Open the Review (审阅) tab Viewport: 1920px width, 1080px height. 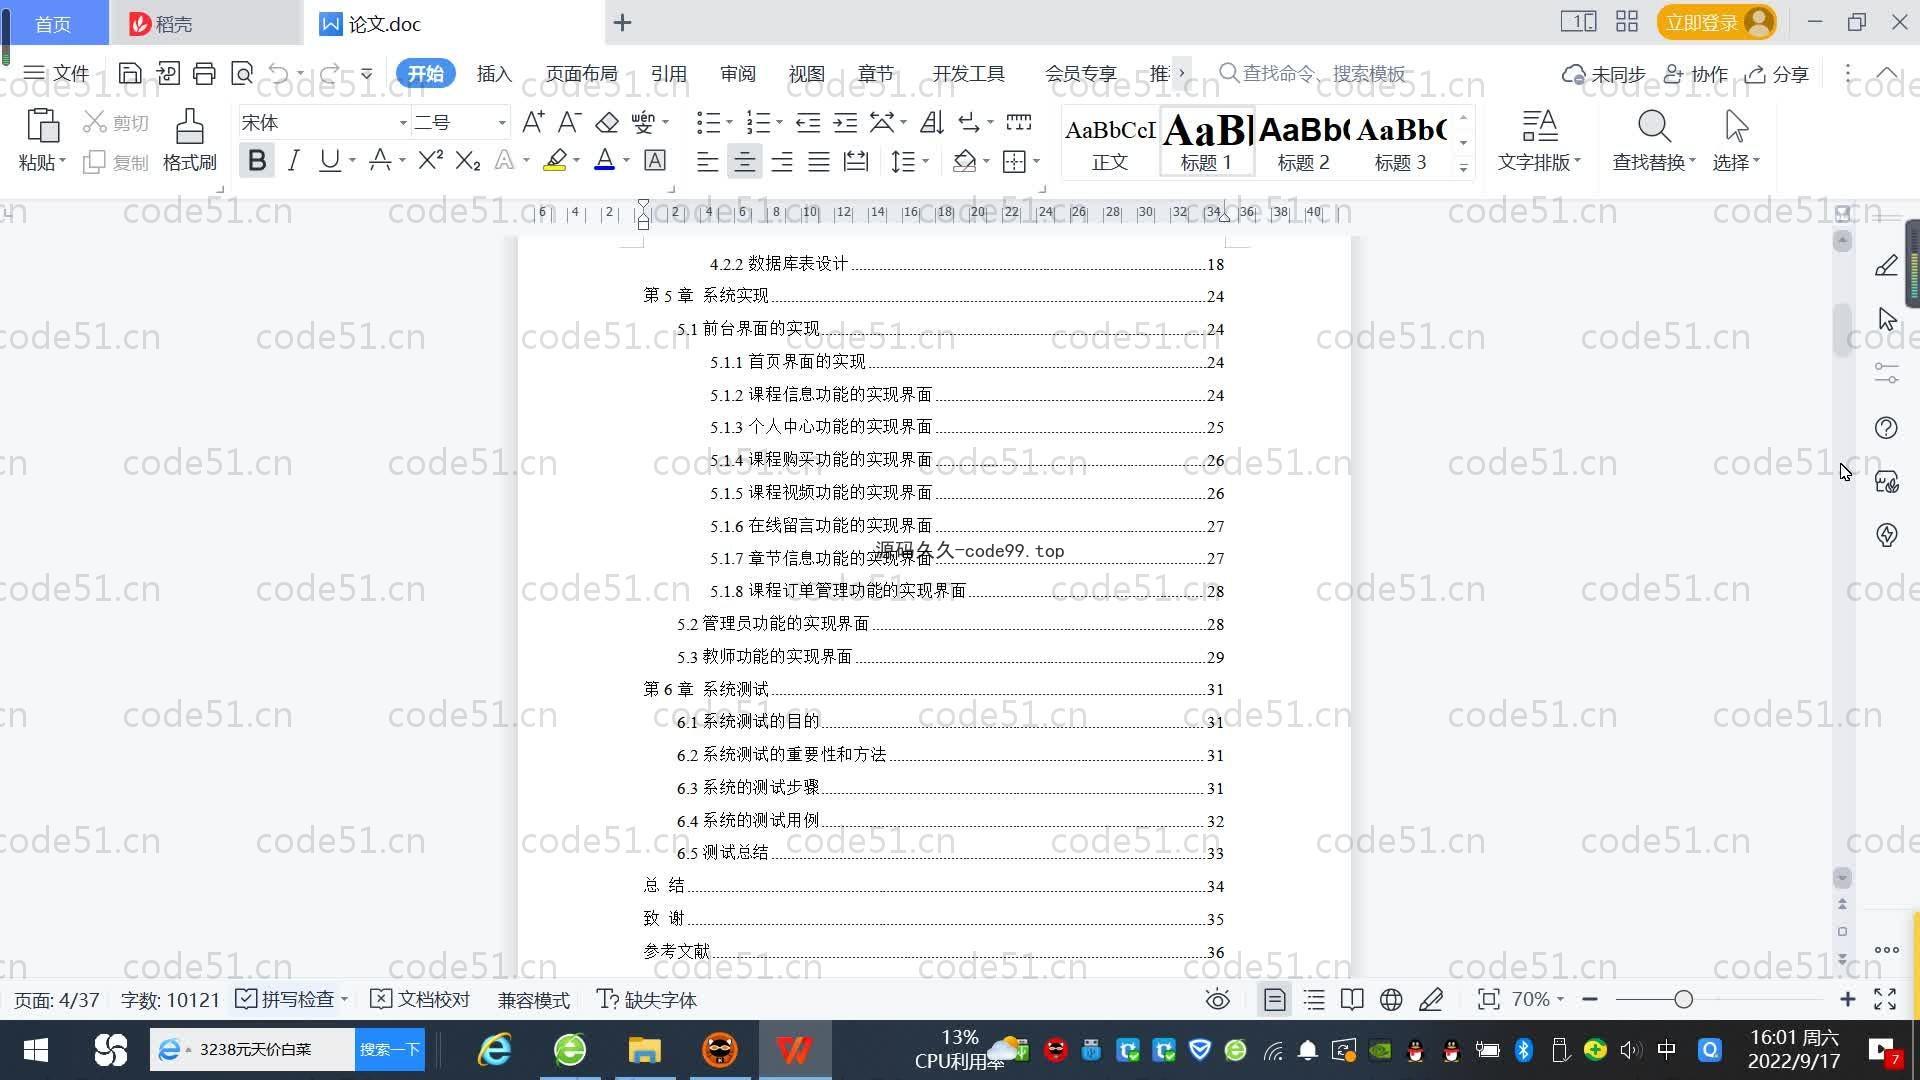click(738, 73)
